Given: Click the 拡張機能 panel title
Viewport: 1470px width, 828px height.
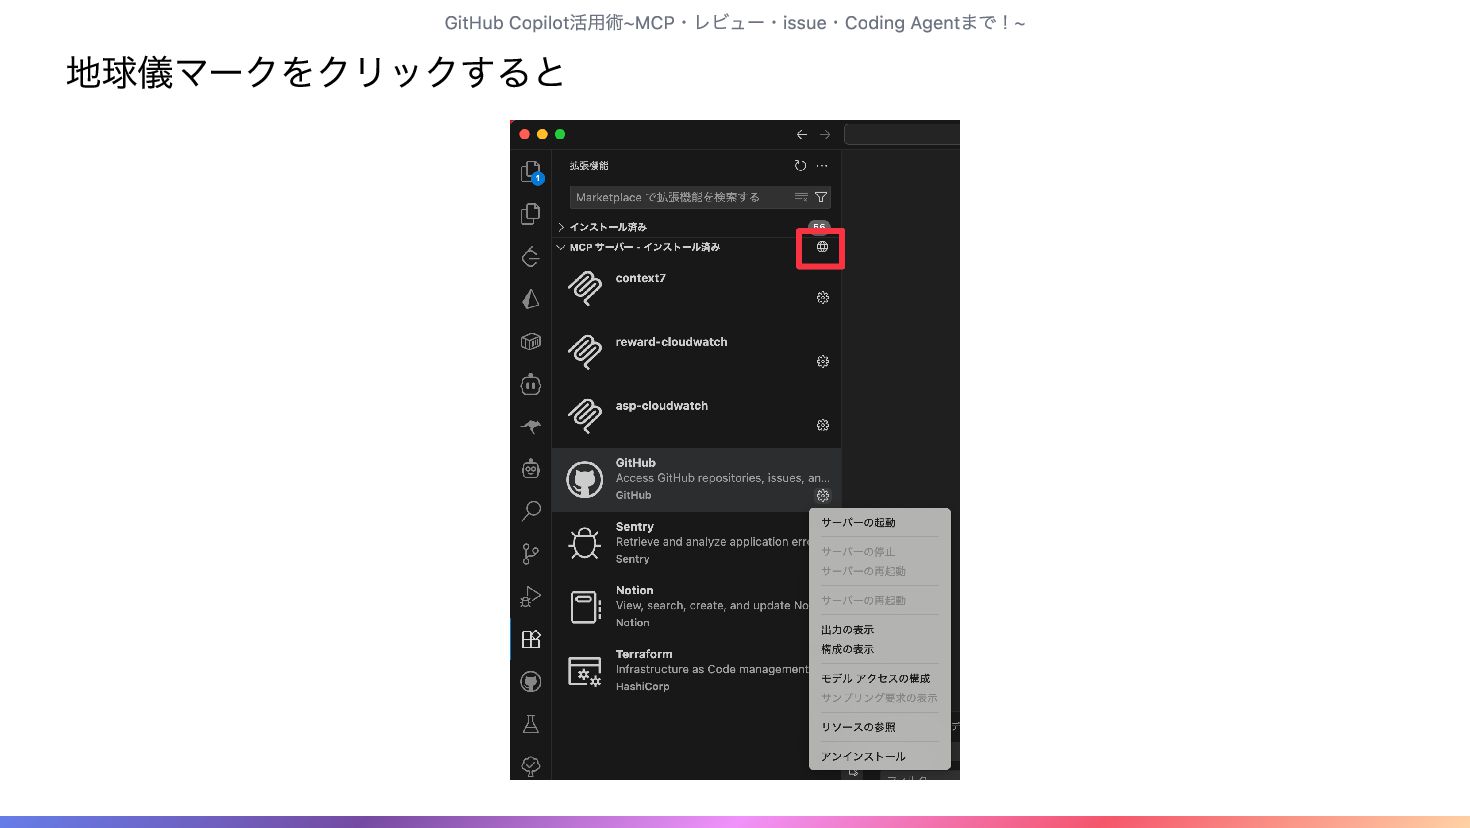Looking at the screenshot, I should pyautogui.click(x=589, y=166).
